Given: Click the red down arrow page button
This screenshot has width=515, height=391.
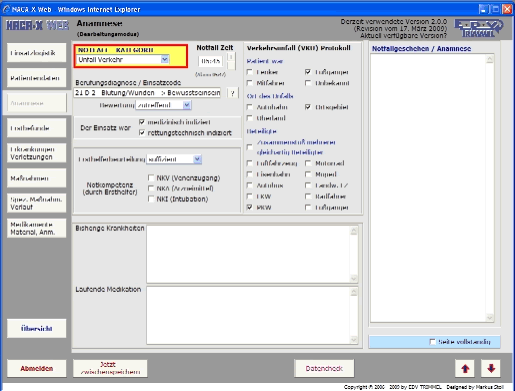Looking at the screenshot, I should (491, 368).
